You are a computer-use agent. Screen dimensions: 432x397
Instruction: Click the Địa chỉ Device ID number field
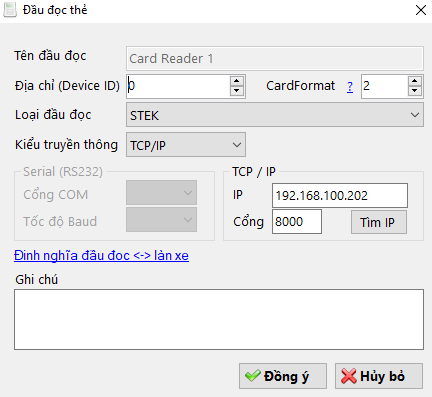coord(178,86)
